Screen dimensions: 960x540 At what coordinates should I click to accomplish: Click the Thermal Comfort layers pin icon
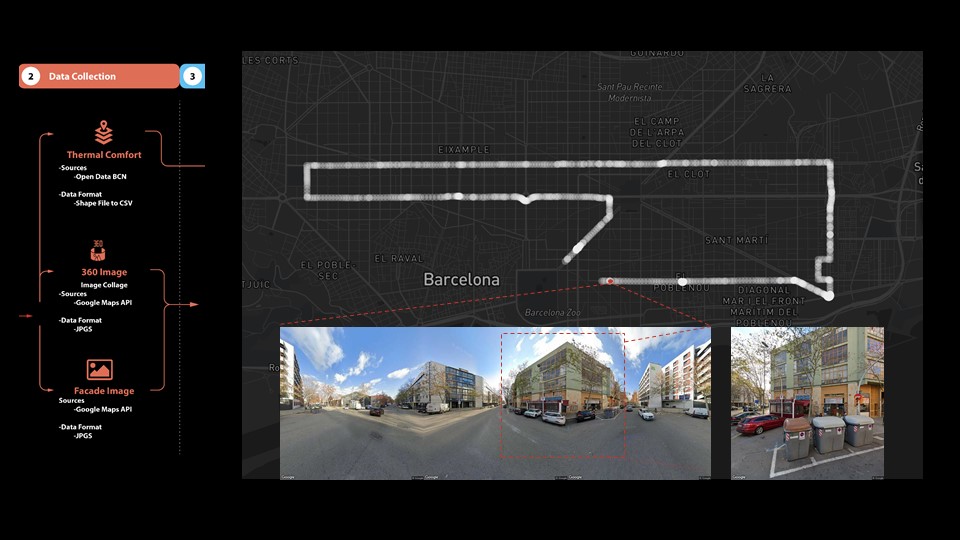(x=103, y=133)
